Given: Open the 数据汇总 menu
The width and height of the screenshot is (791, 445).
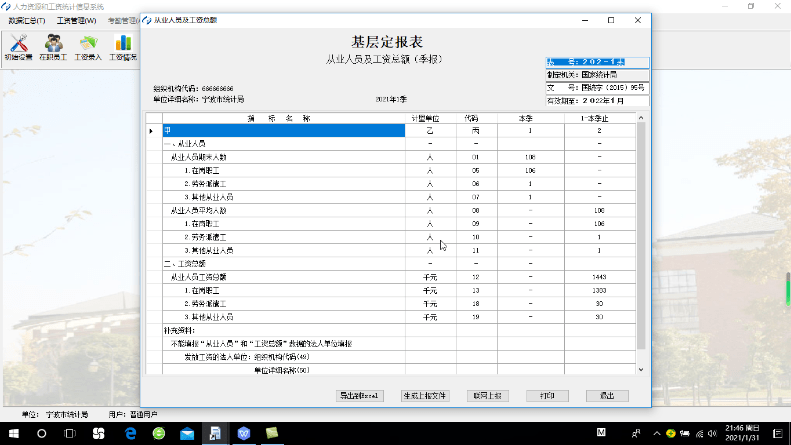Looking at the screenshot, I should (x=27, y=20).
